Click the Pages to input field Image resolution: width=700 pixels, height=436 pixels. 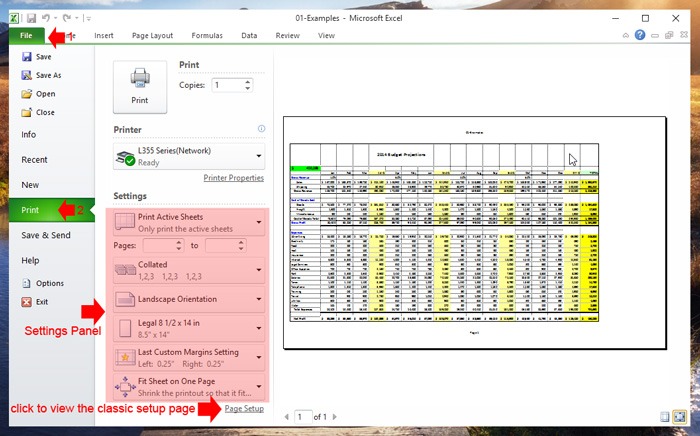coord(221,245)
